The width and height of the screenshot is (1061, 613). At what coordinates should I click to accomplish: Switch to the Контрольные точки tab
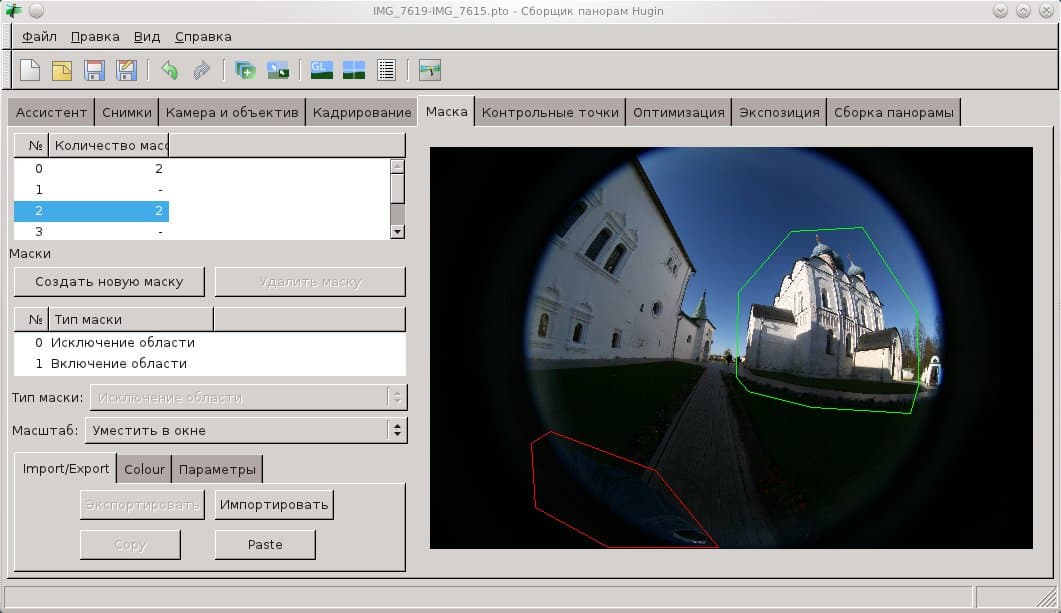point(550,112)
